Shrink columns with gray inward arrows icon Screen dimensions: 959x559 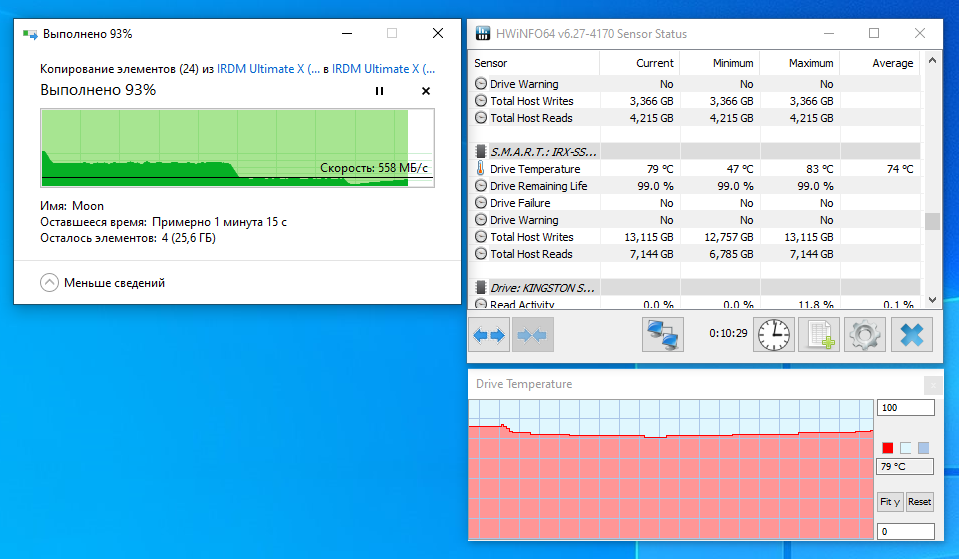(532, 335)
